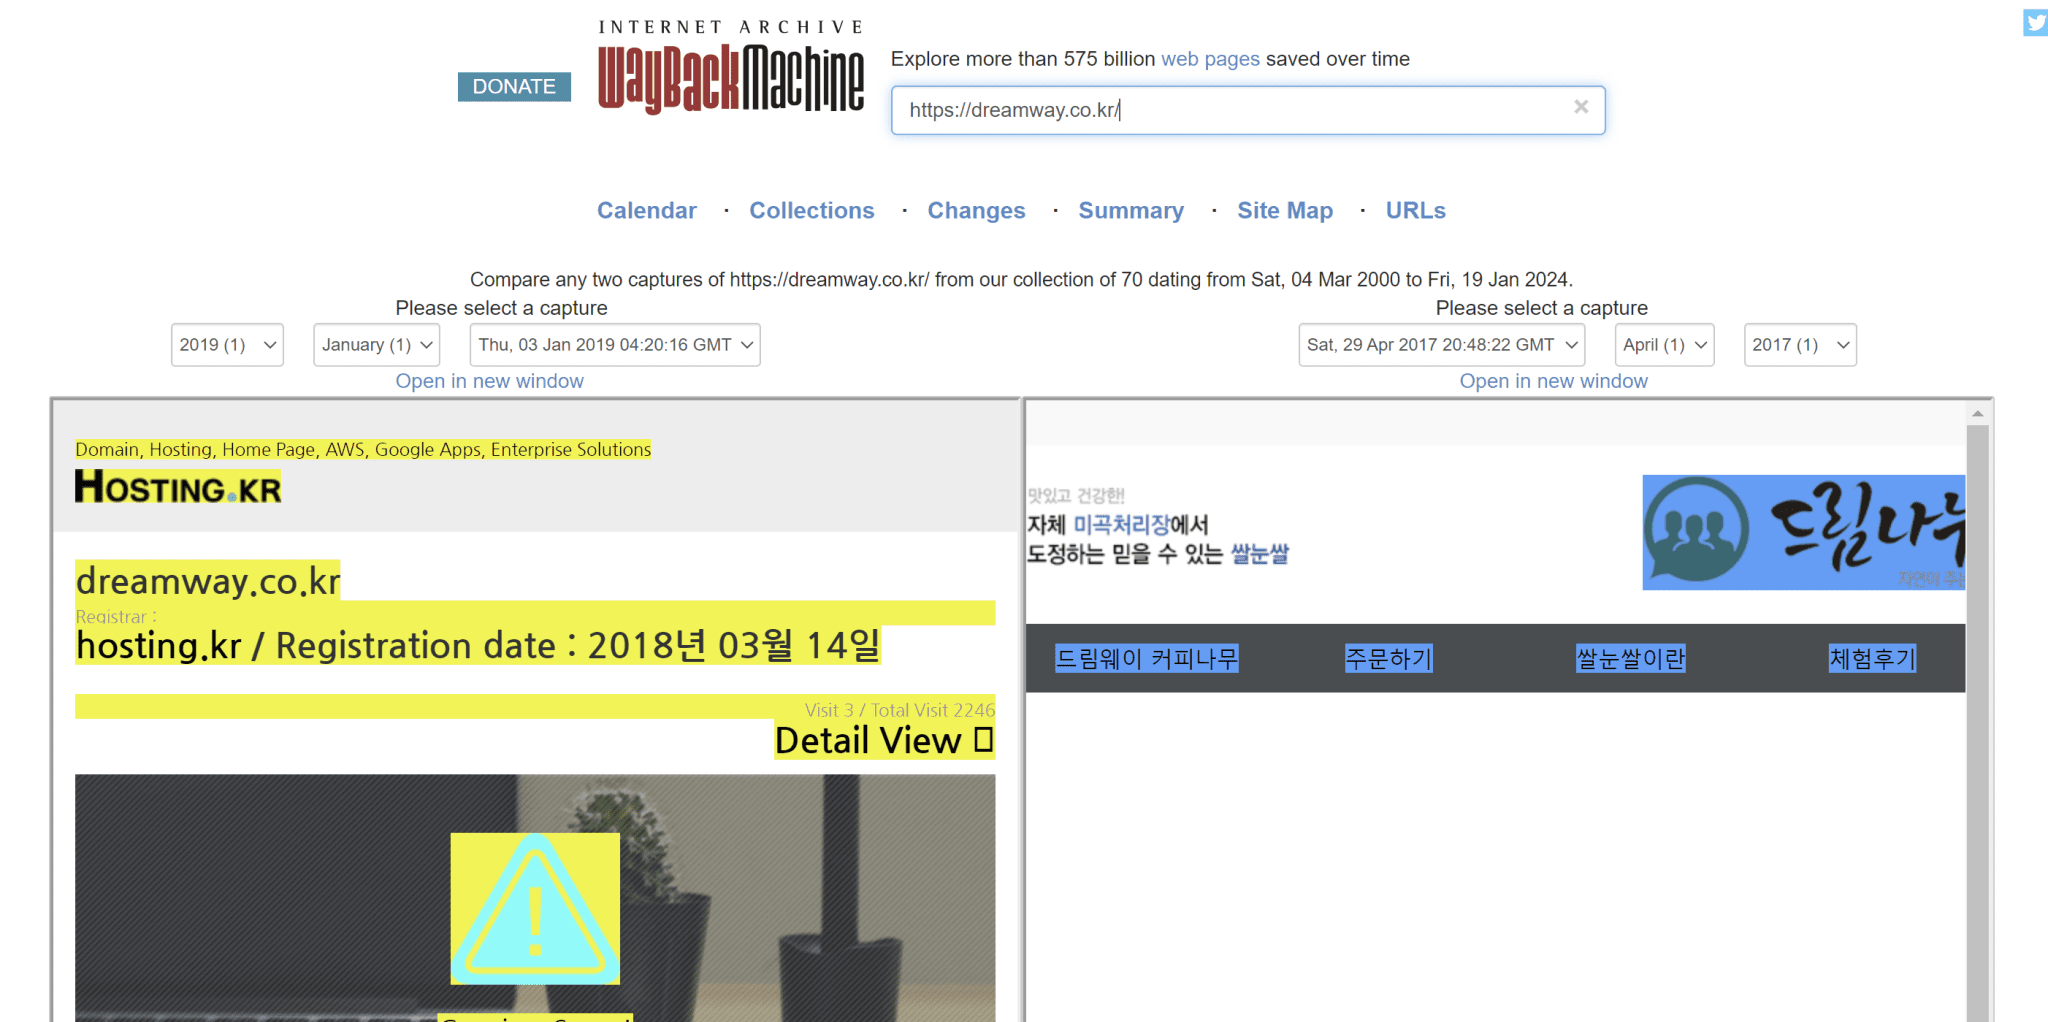
Task: Click the 'hosting.kr / Registration date' text
Action: point(478,645)
